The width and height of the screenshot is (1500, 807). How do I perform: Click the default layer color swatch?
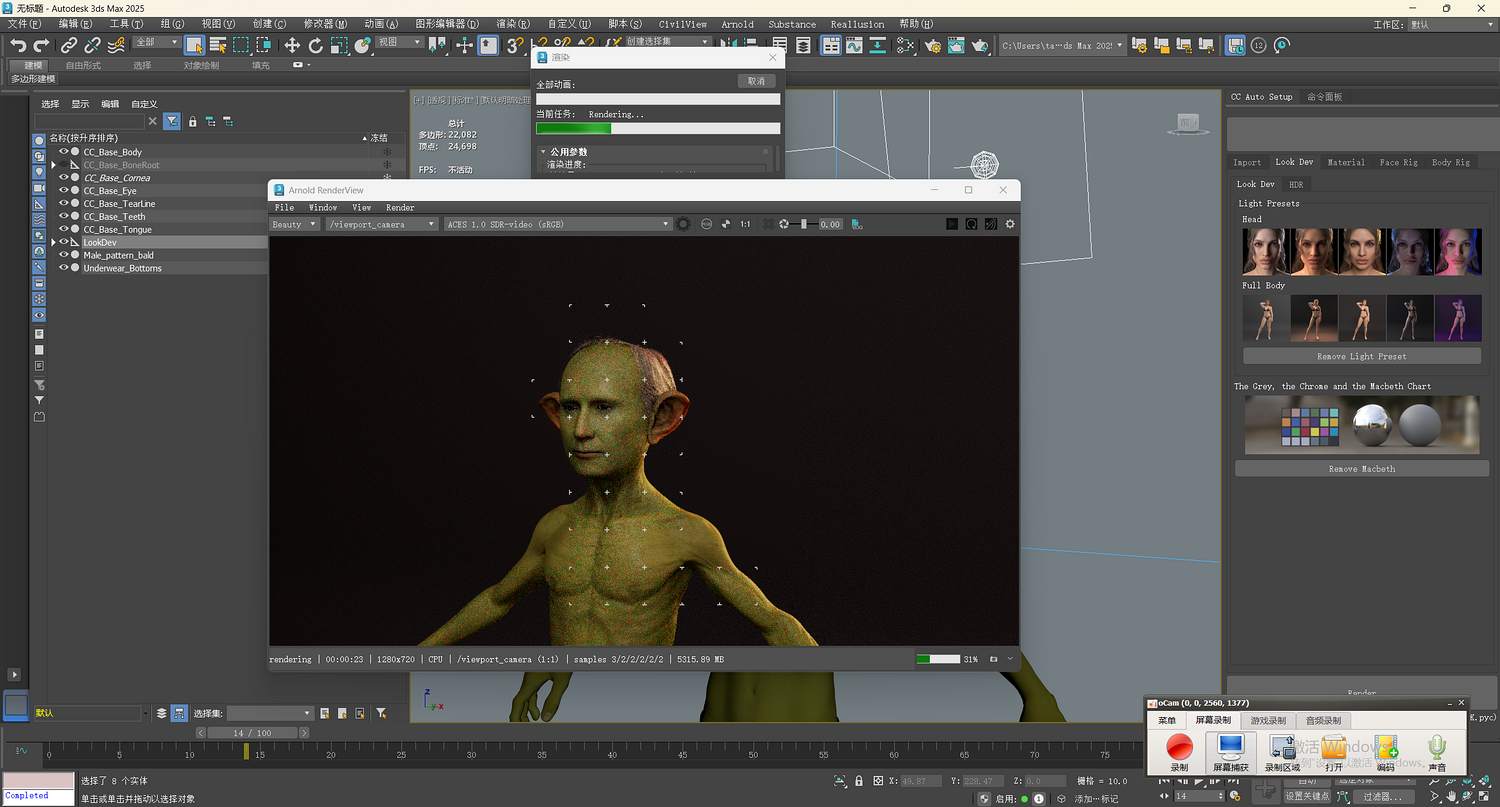(16, 705)
